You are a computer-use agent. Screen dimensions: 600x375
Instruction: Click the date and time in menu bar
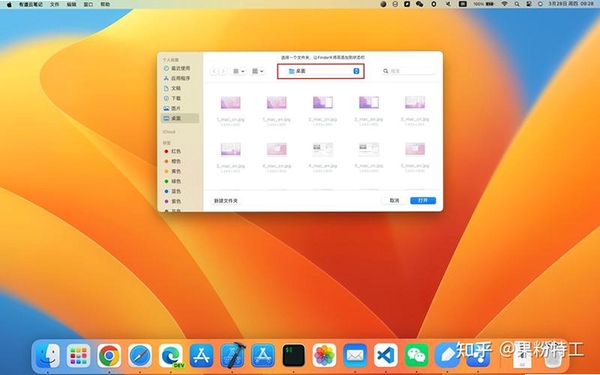pyautogui.click(x=571, y=4)
